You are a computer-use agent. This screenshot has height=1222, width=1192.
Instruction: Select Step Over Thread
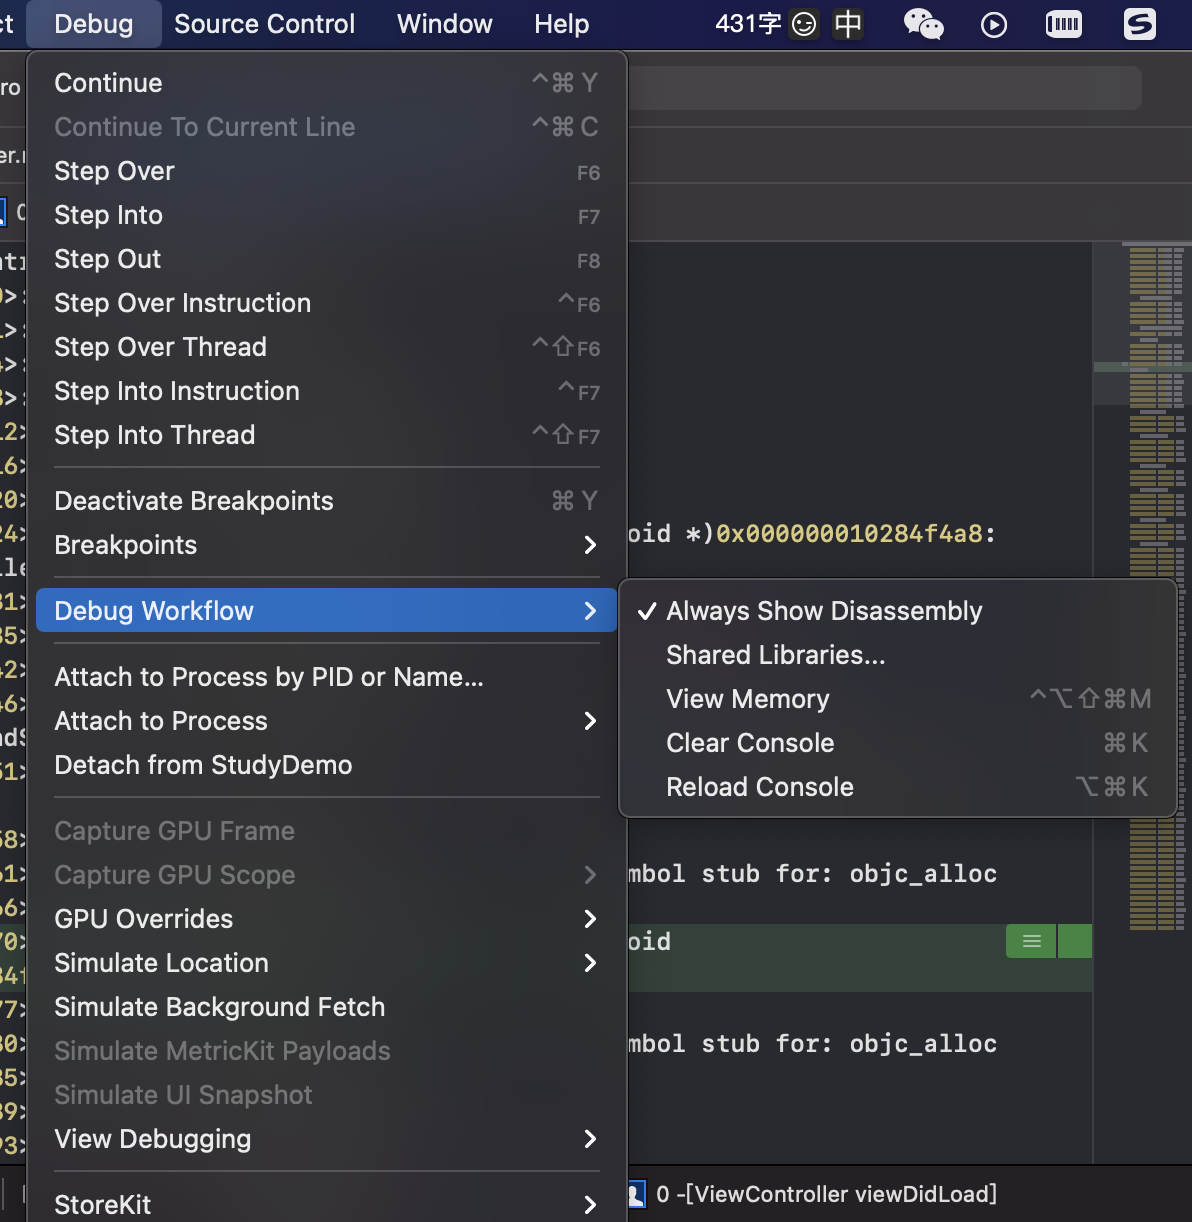click(326, 347)
